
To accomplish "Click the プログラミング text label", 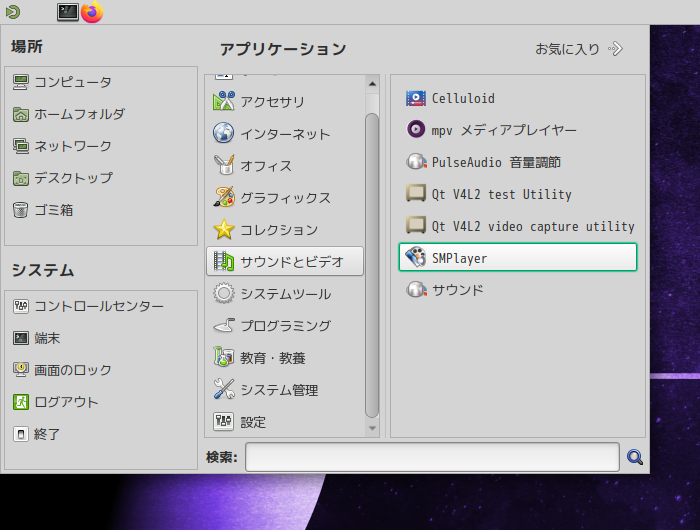I will pyautogui.click(x=286, y=326).
